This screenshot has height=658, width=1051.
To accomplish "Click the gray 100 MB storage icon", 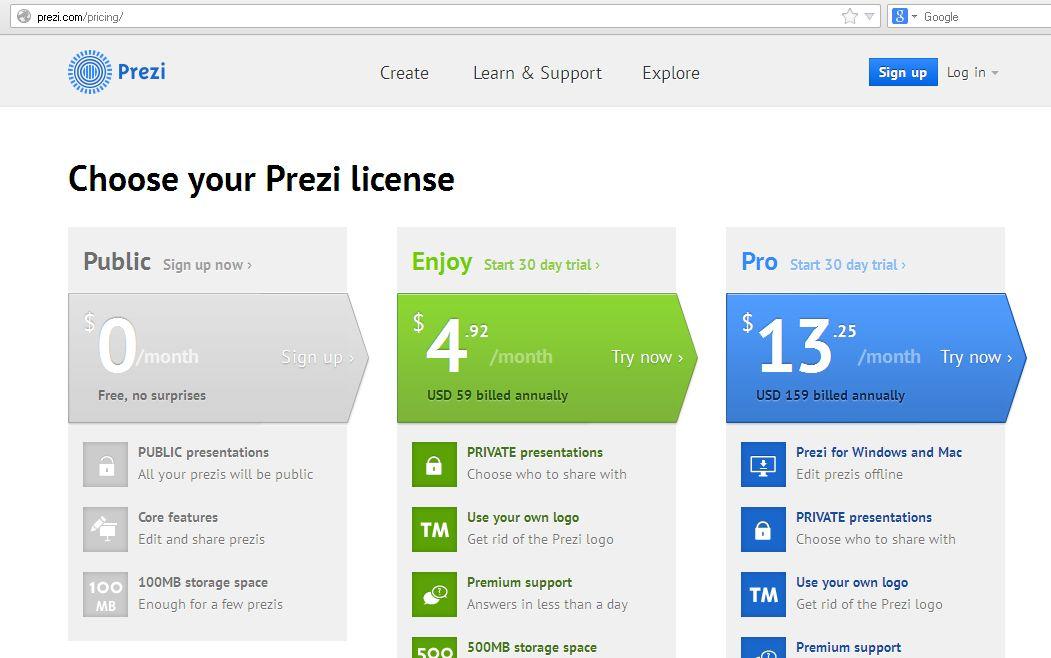I will click(105, 594).
